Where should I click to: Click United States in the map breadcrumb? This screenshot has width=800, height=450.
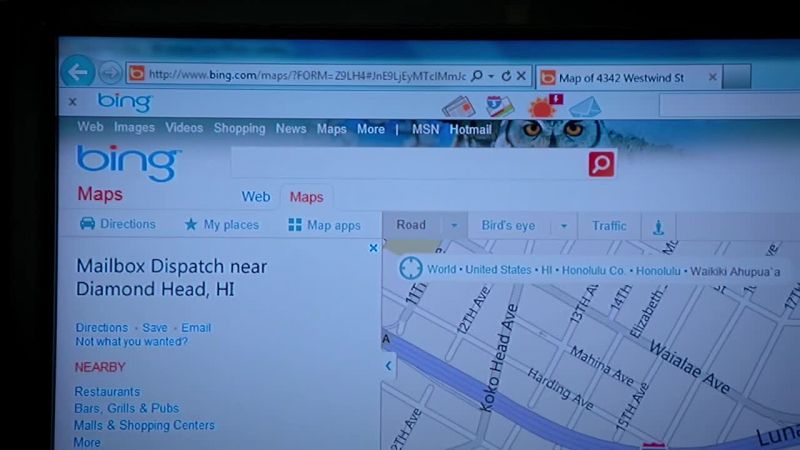point(498,270)
